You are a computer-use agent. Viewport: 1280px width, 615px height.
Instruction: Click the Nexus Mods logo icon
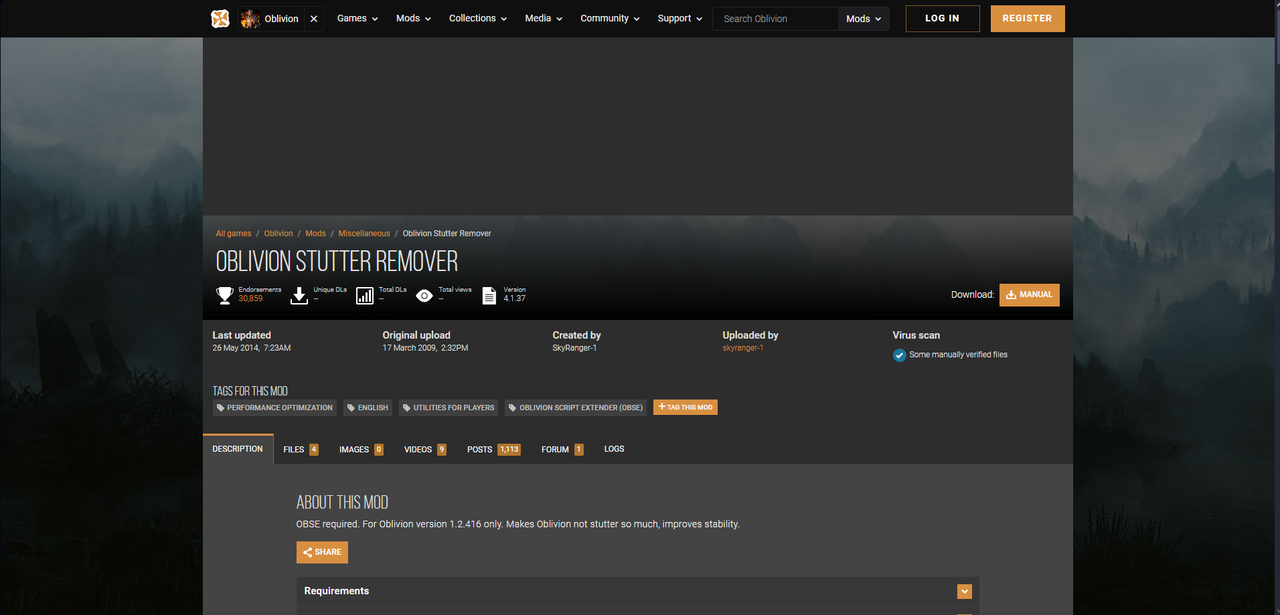tap(220, 18)
